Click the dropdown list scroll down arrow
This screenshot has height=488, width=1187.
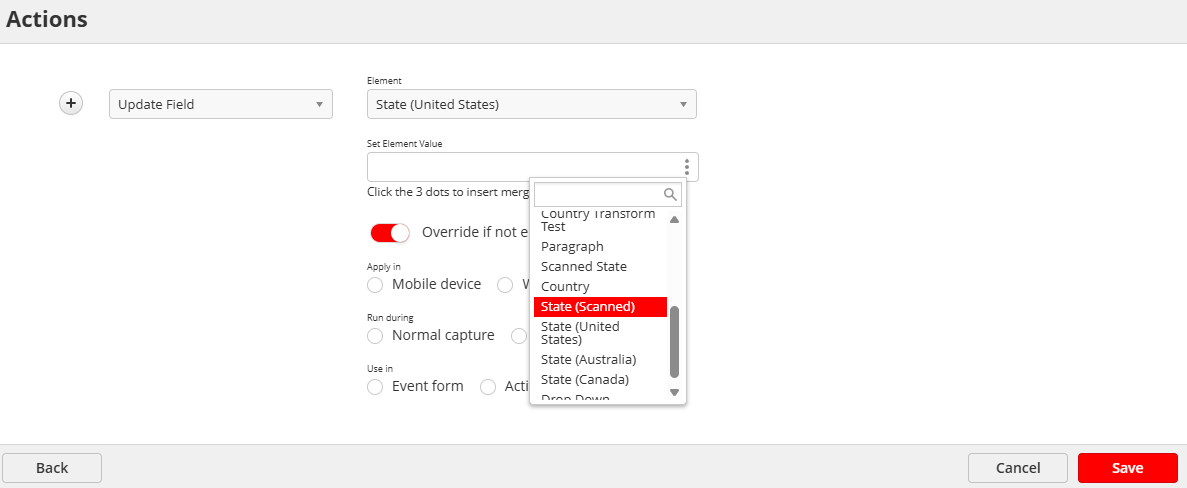click(x=675, y=393)
